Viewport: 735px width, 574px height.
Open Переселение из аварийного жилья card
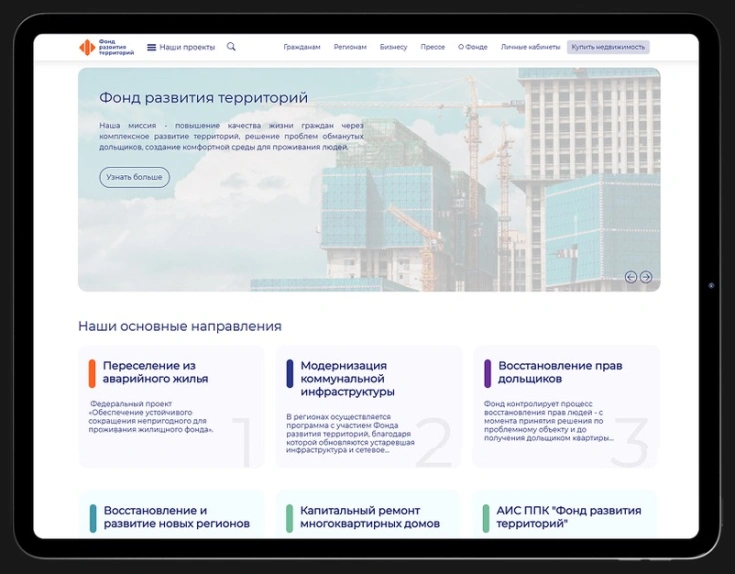[x=172, y=407]
